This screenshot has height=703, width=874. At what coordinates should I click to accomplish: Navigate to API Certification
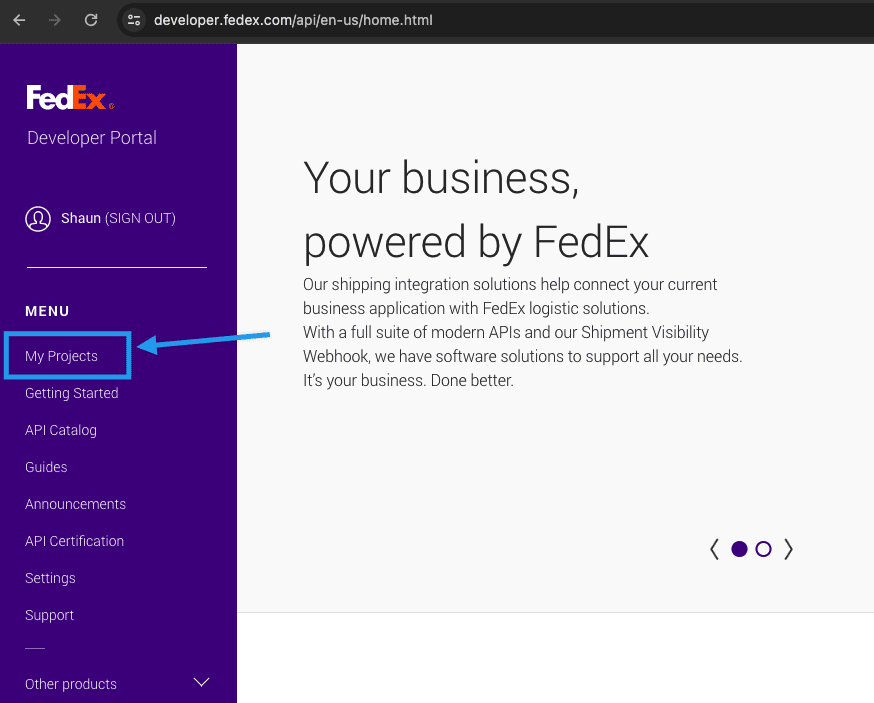74,540
